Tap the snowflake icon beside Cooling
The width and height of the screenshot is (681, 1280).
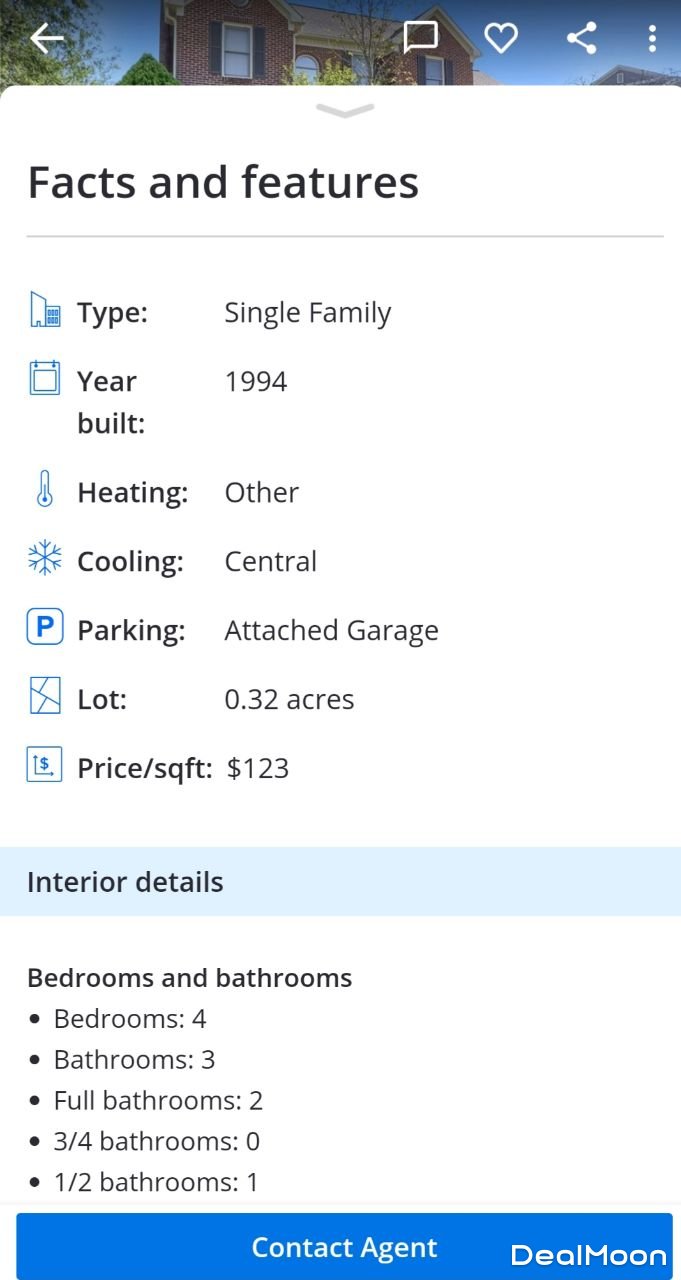(45, 559)
